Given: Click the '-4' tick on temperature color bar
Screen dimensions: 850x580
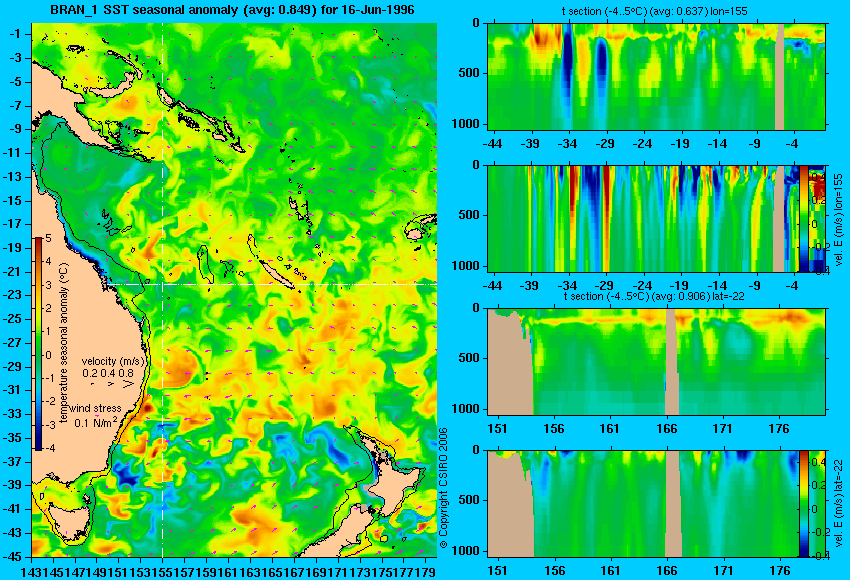Looking at the screenshot, I should [48, 449].
